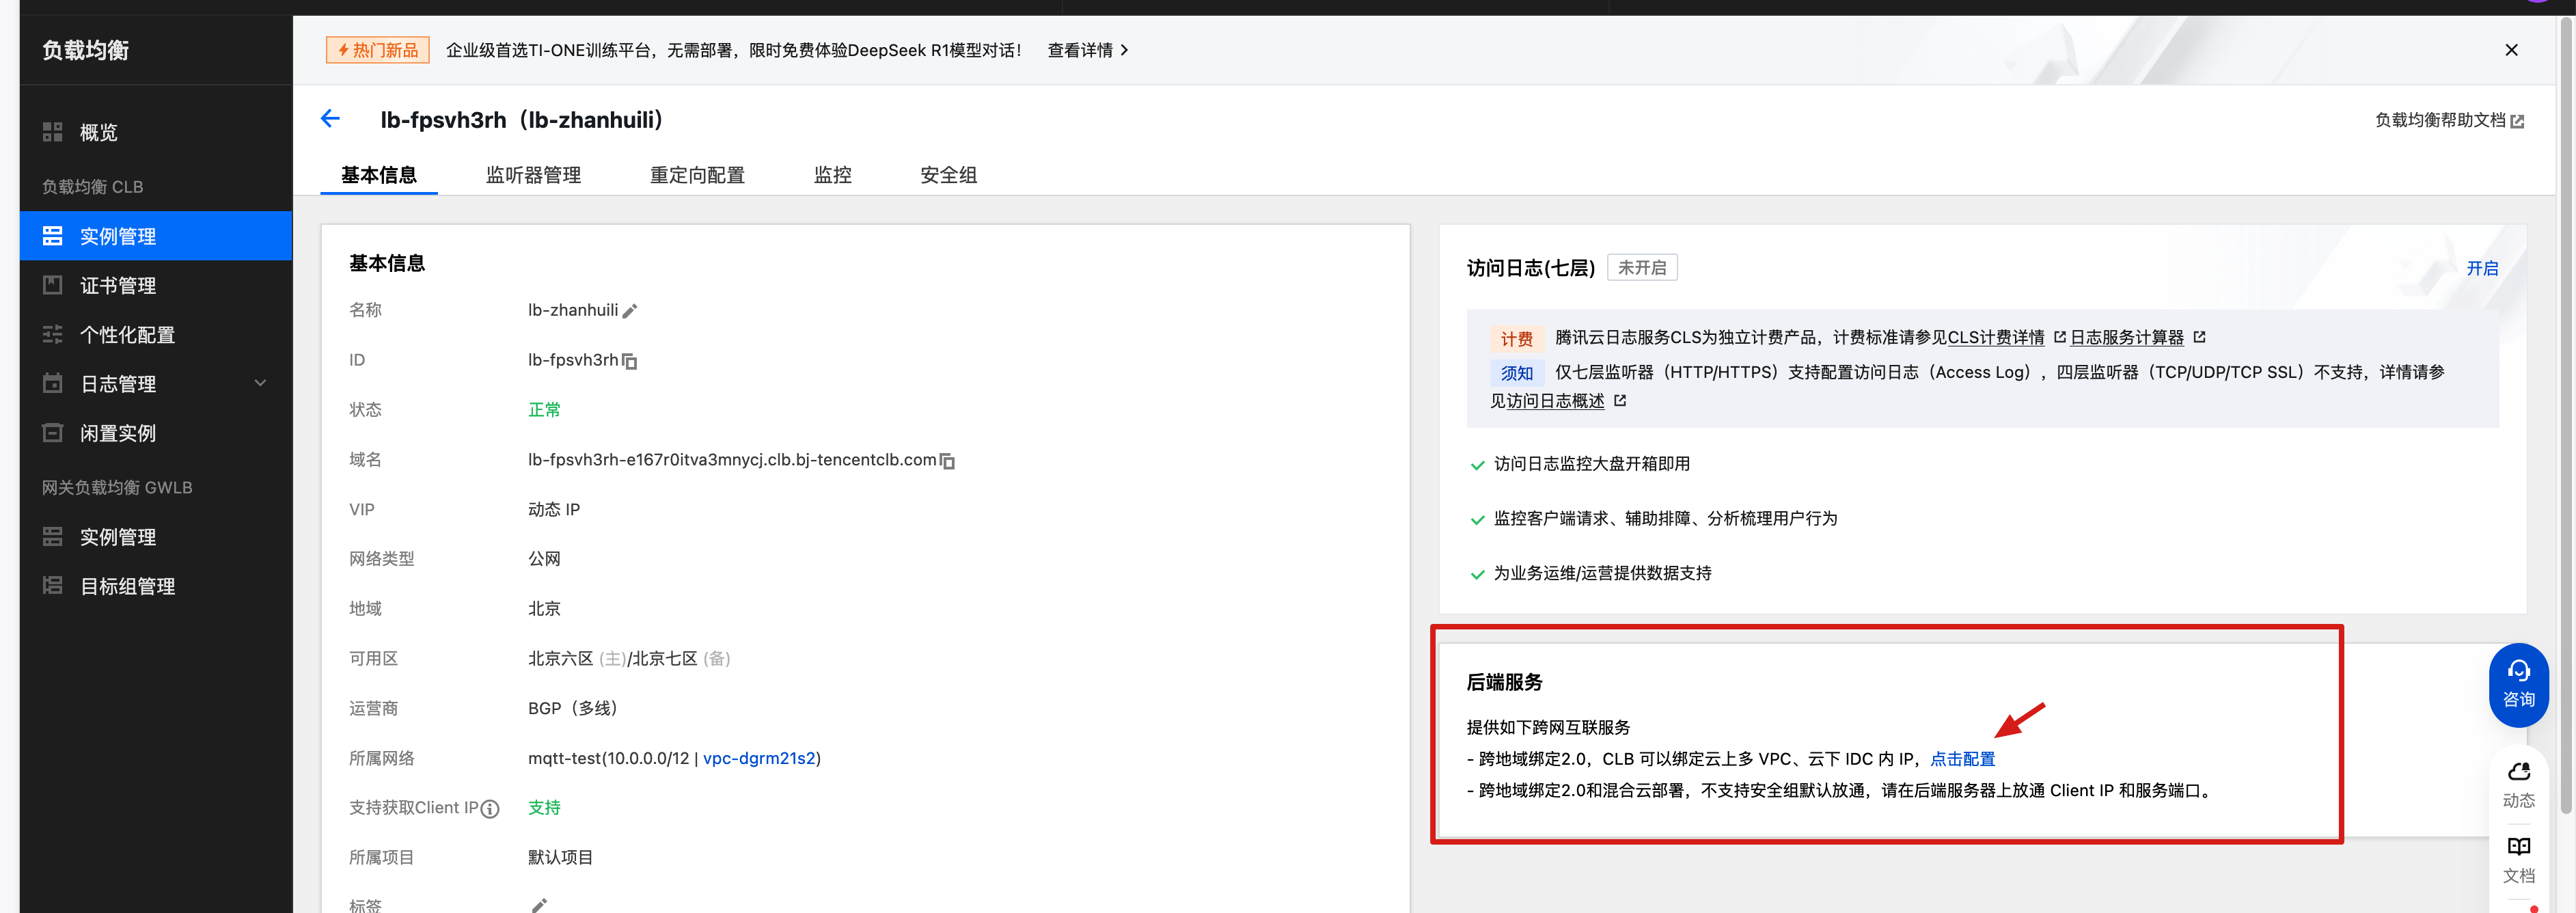Click the 点击配置 link
Screen dimensions: 2576x913
1962,759
